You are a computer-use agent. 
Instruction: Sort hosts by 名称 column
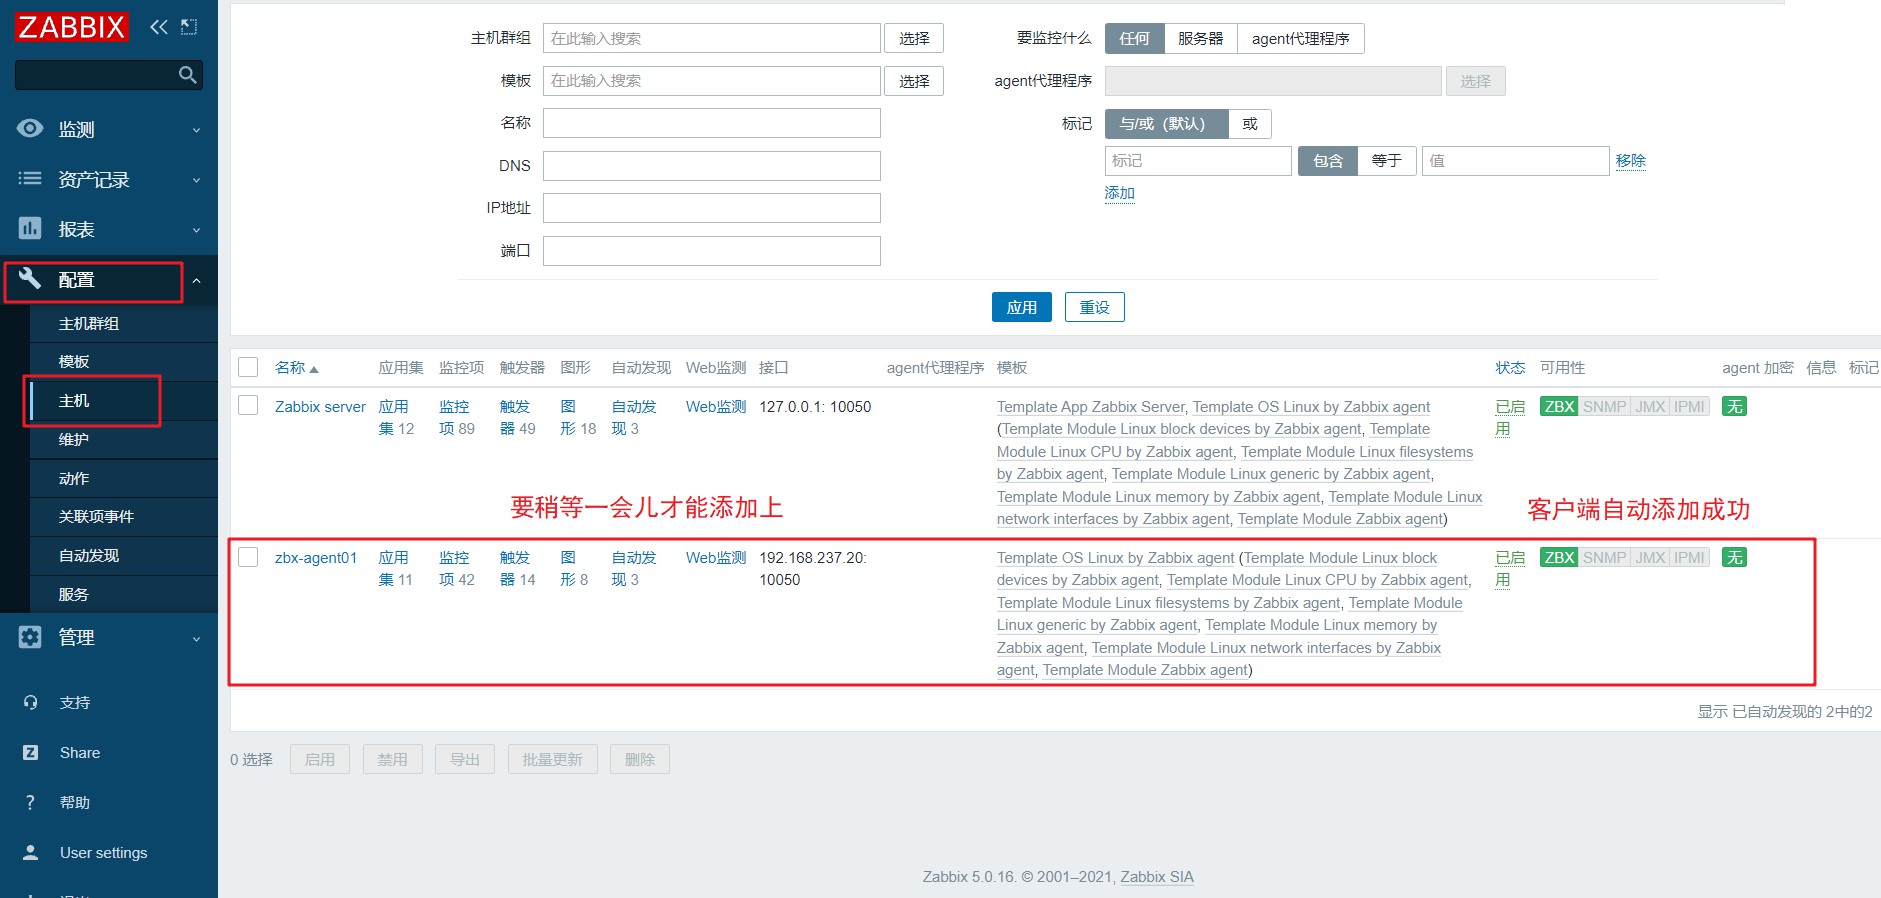point(296,367)
